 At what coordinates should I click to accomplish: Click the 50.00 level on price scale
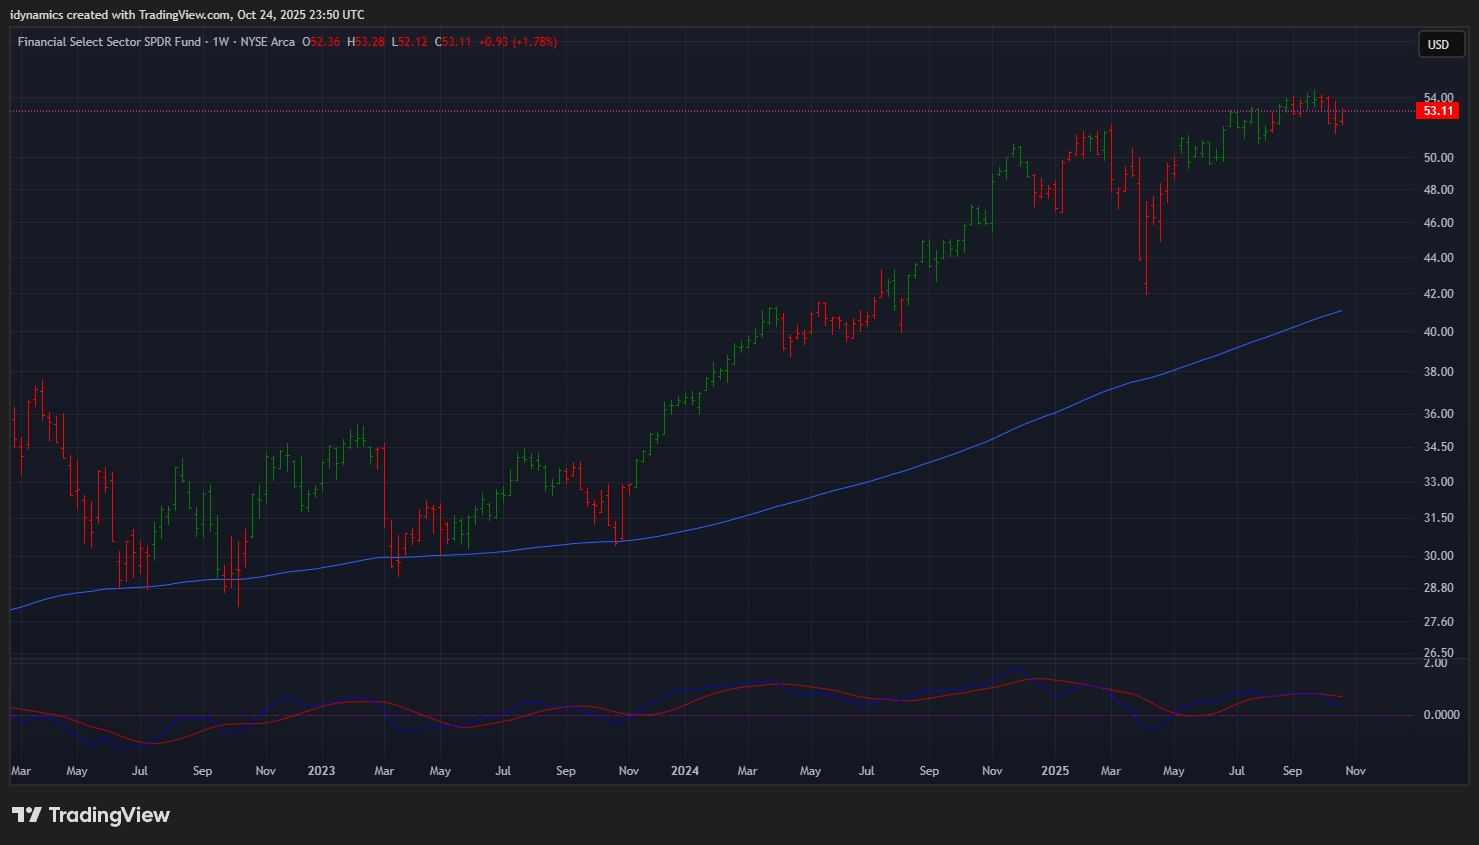(1438, 158)
